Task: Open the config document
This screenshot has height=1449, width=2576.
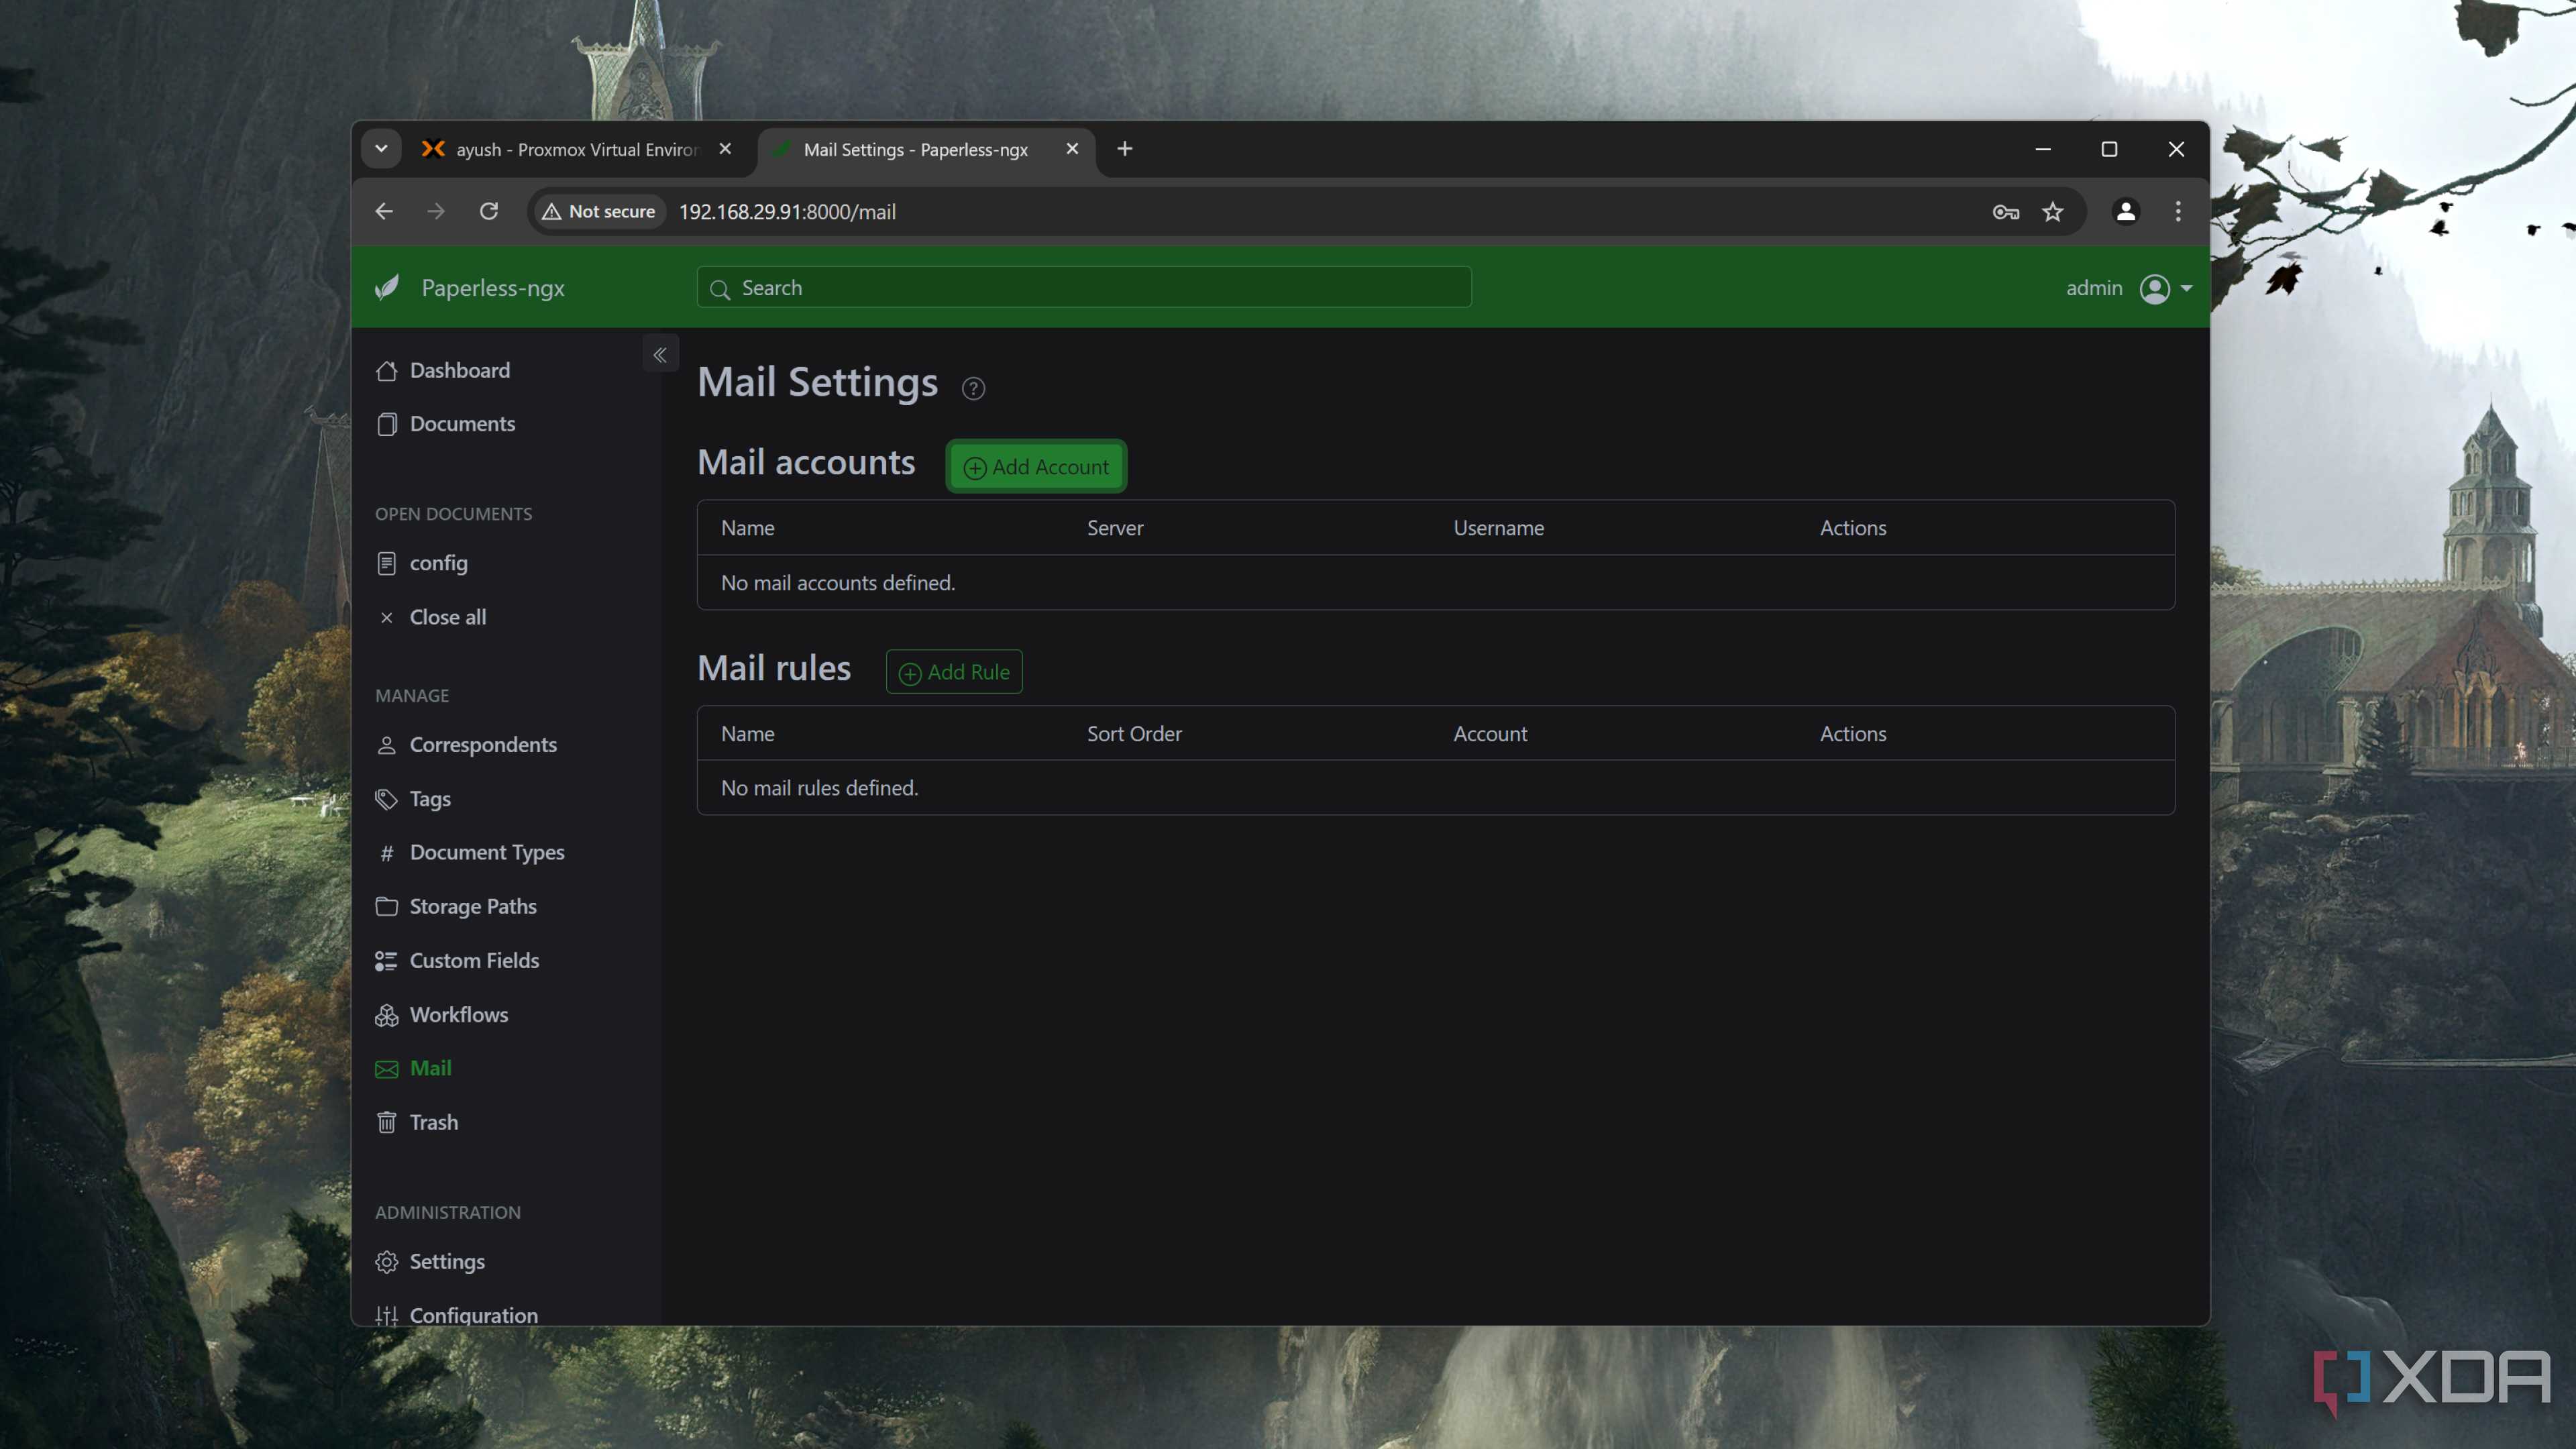Action: (439, 564)
